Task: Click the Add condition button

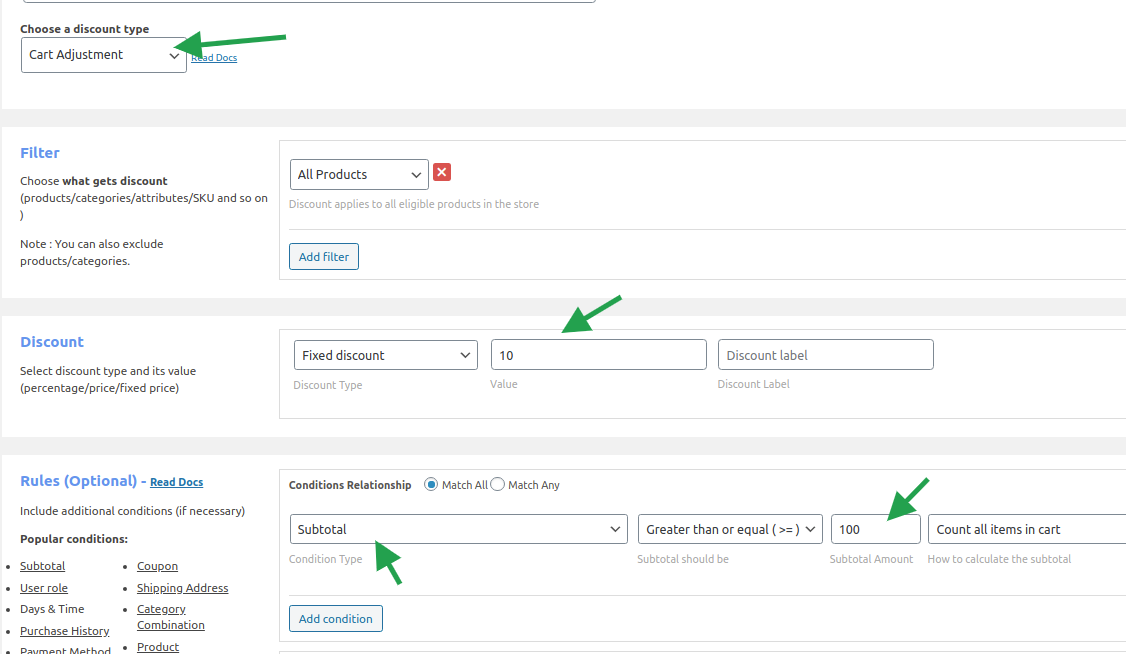Action: coord(335,619)
